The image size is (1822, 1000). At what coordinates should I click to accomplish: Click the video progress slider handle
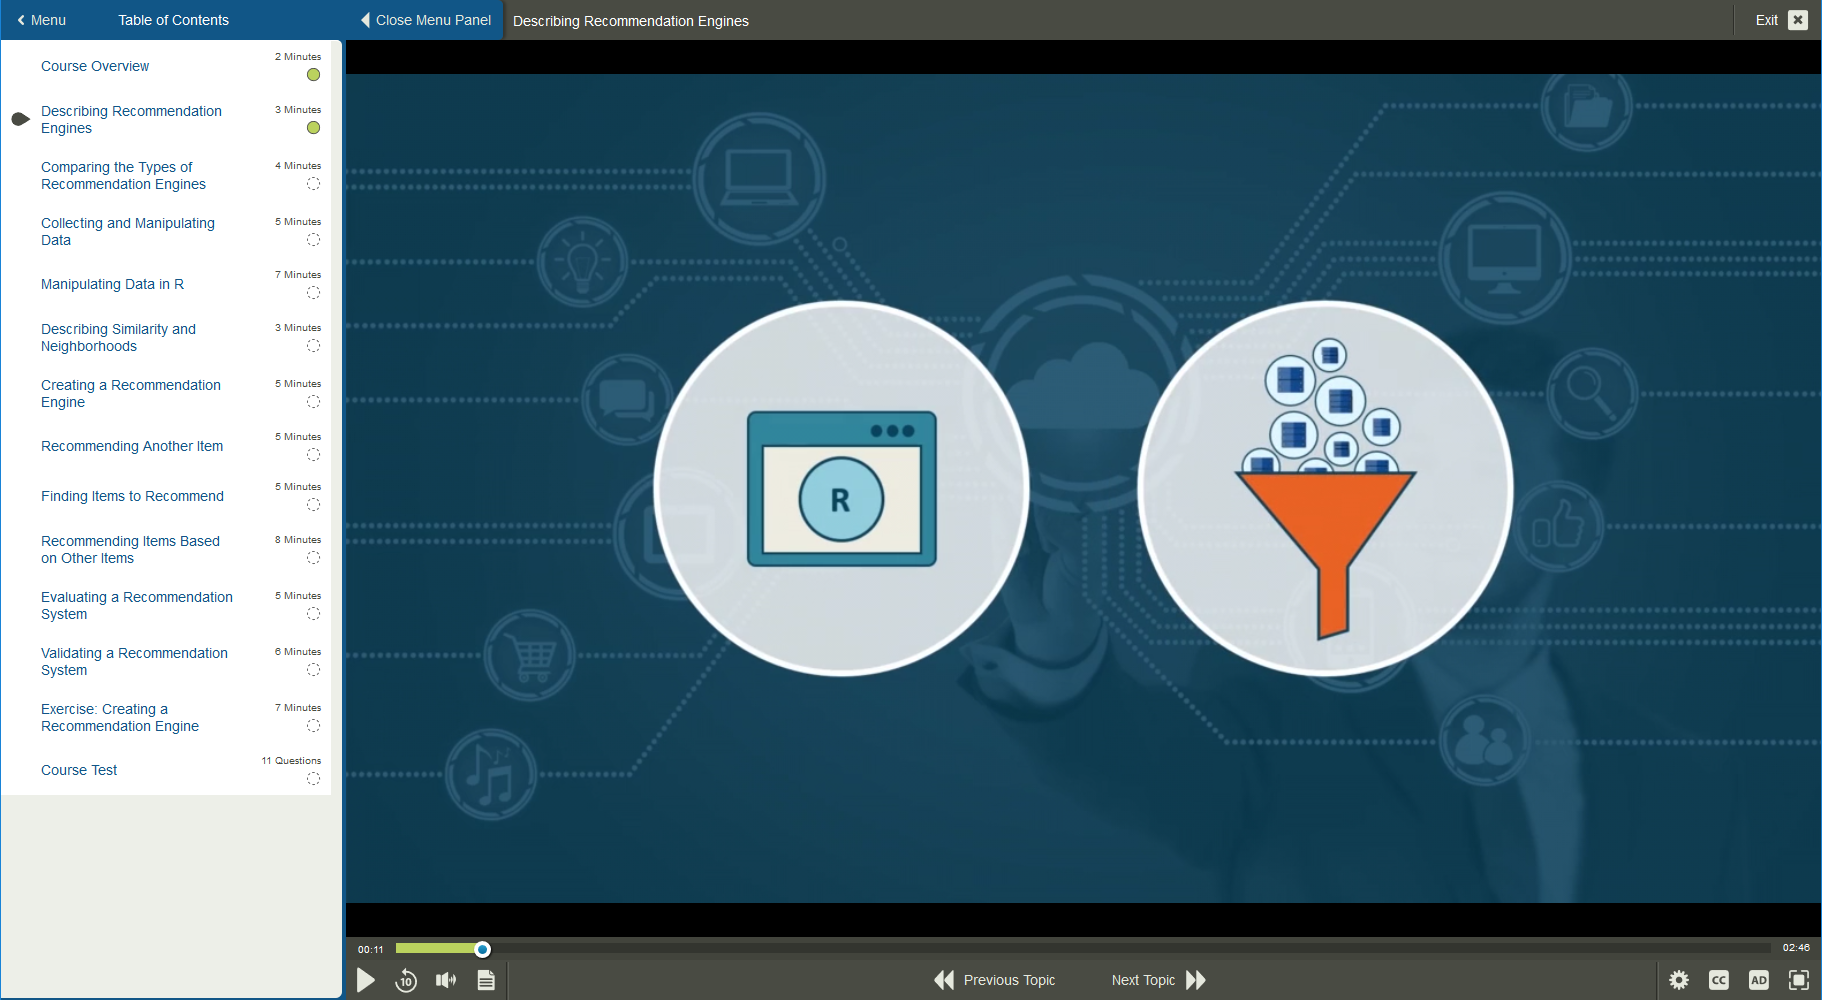(482, 949)
